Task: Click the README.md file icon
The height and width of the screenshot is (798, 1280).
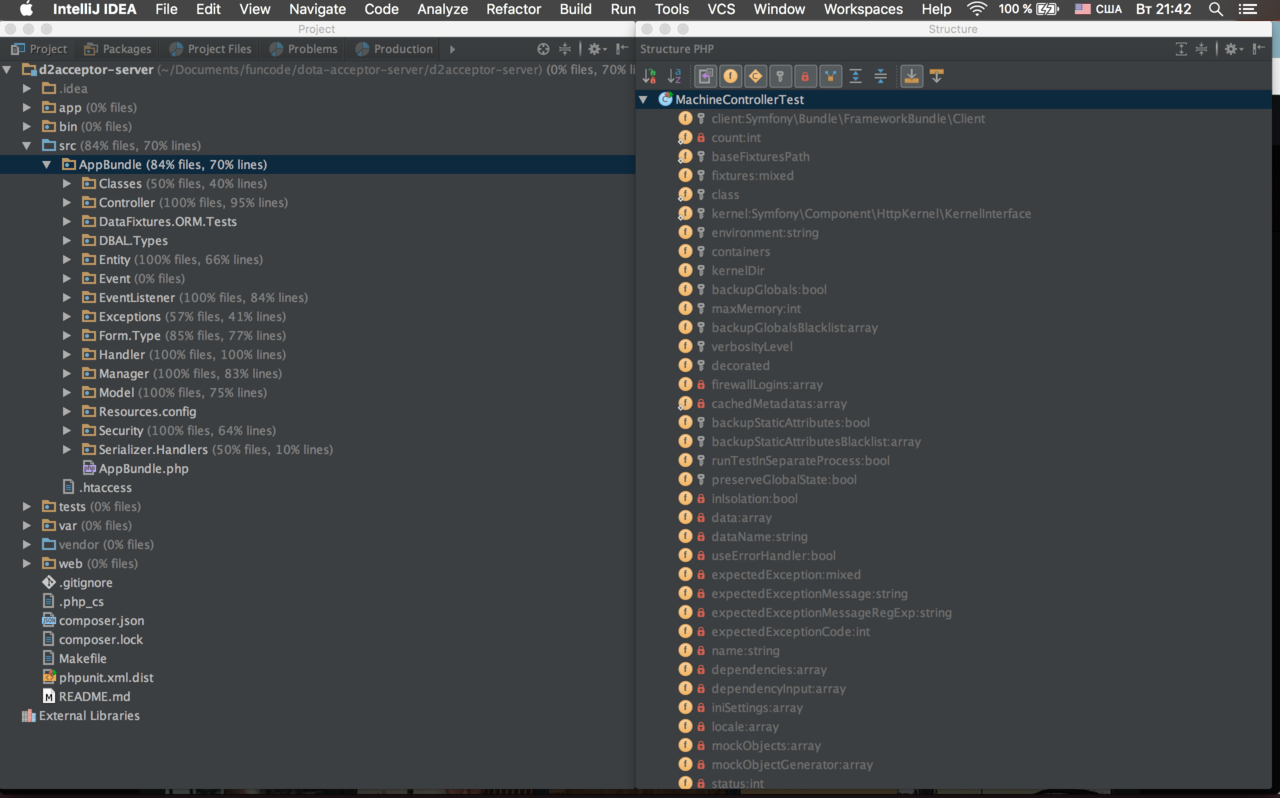Action: click(x=49, y=697)
